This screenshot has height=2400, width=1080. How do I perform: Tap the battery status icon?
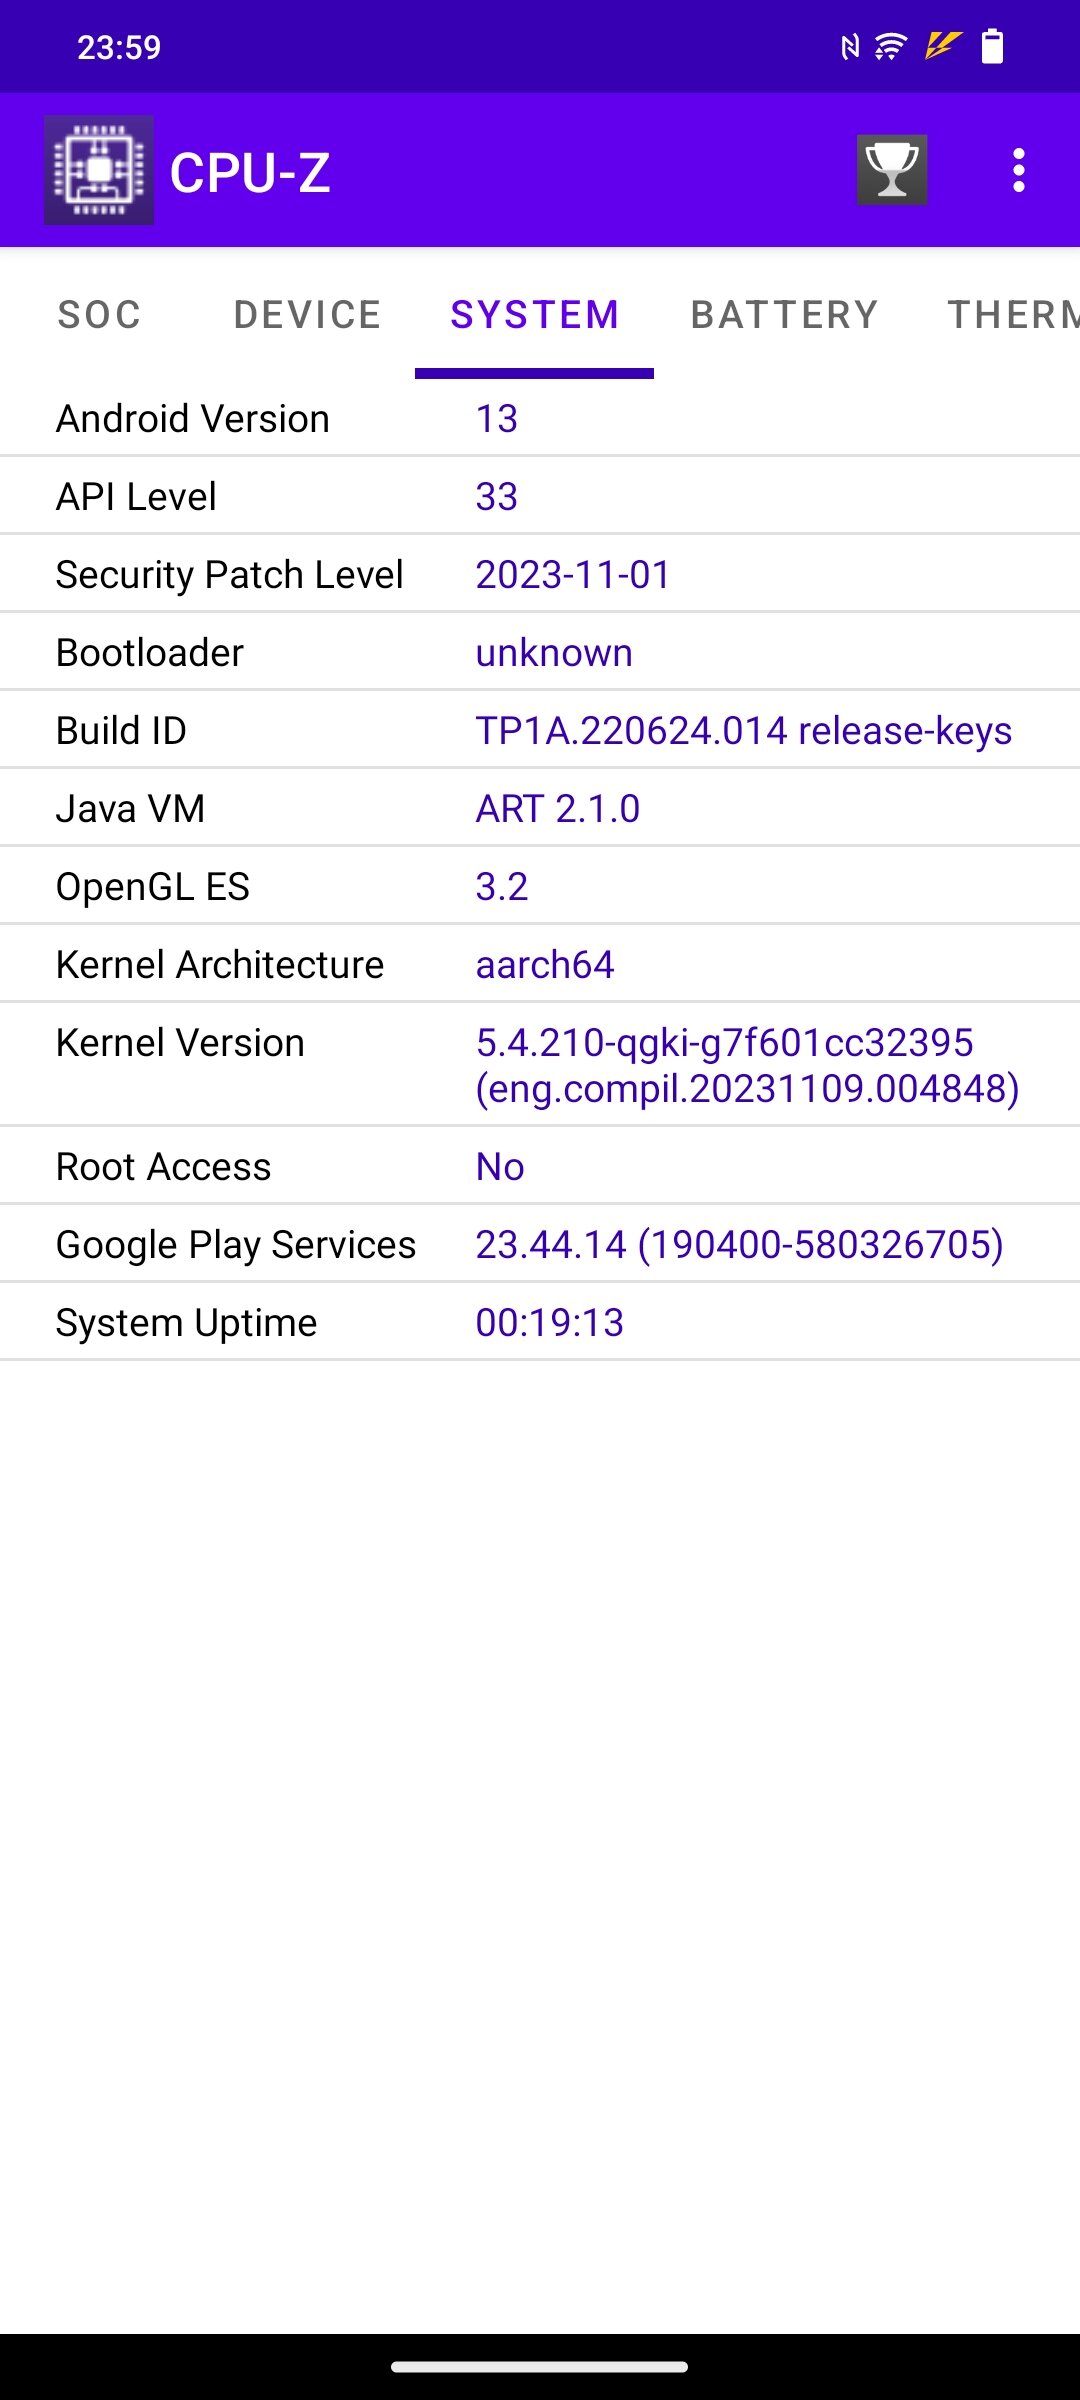coord(992,46)
